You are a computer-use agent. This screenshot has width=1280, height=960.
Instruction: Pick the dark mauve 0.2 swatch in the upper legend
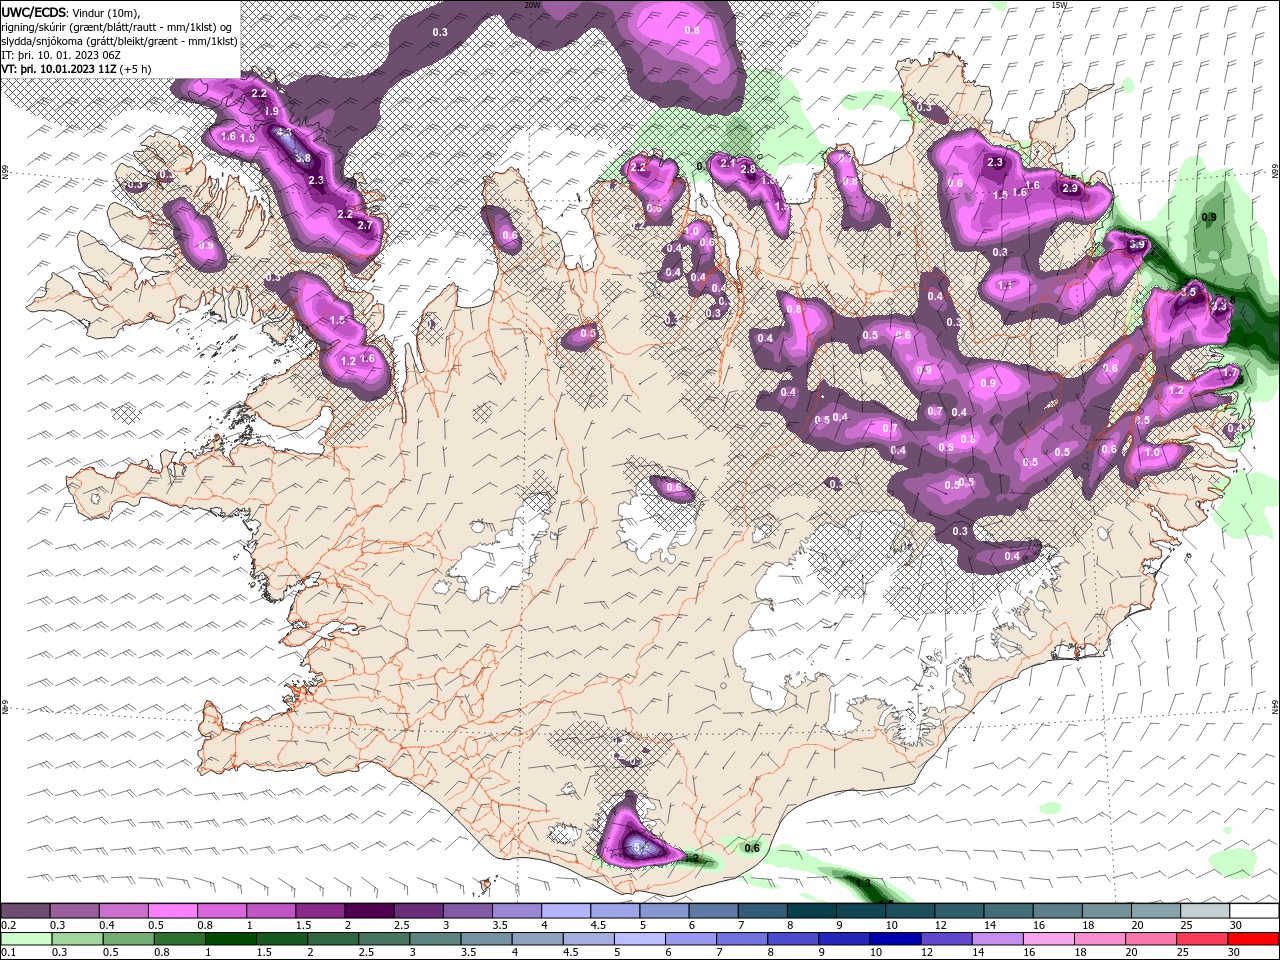click(25, 911)
